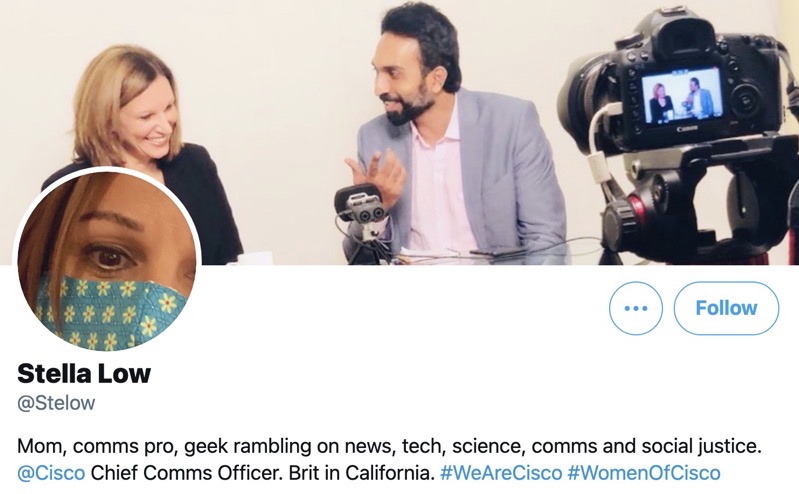
Task: Click the camera's LCD preview screen
Action: click(x=681, y=97)
